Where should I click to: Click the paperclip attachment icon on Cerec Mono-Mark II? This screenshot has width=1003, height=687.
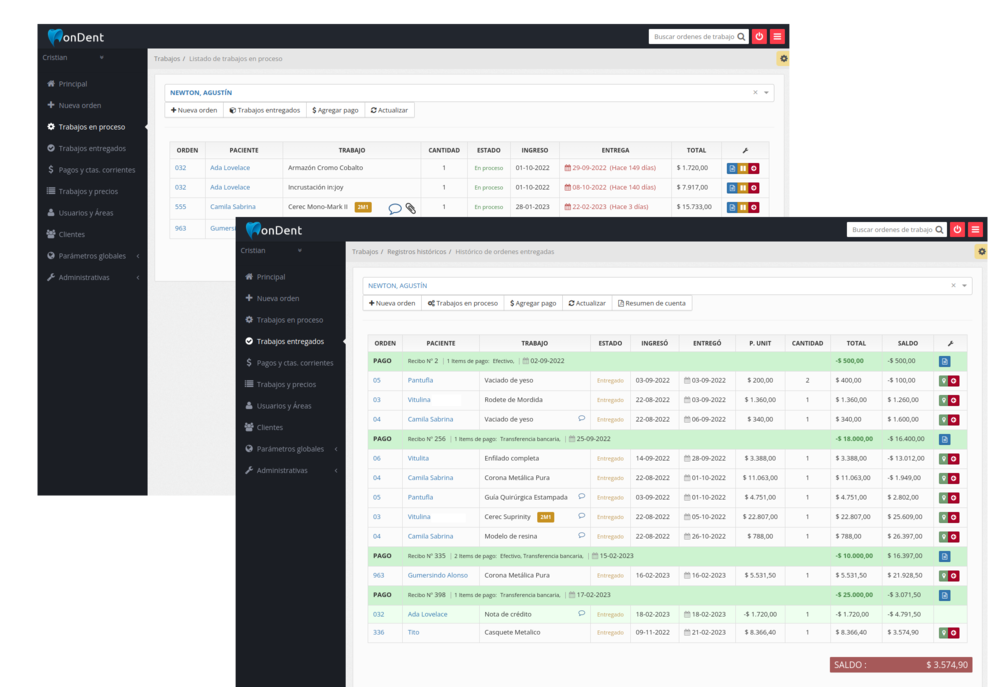411,208
